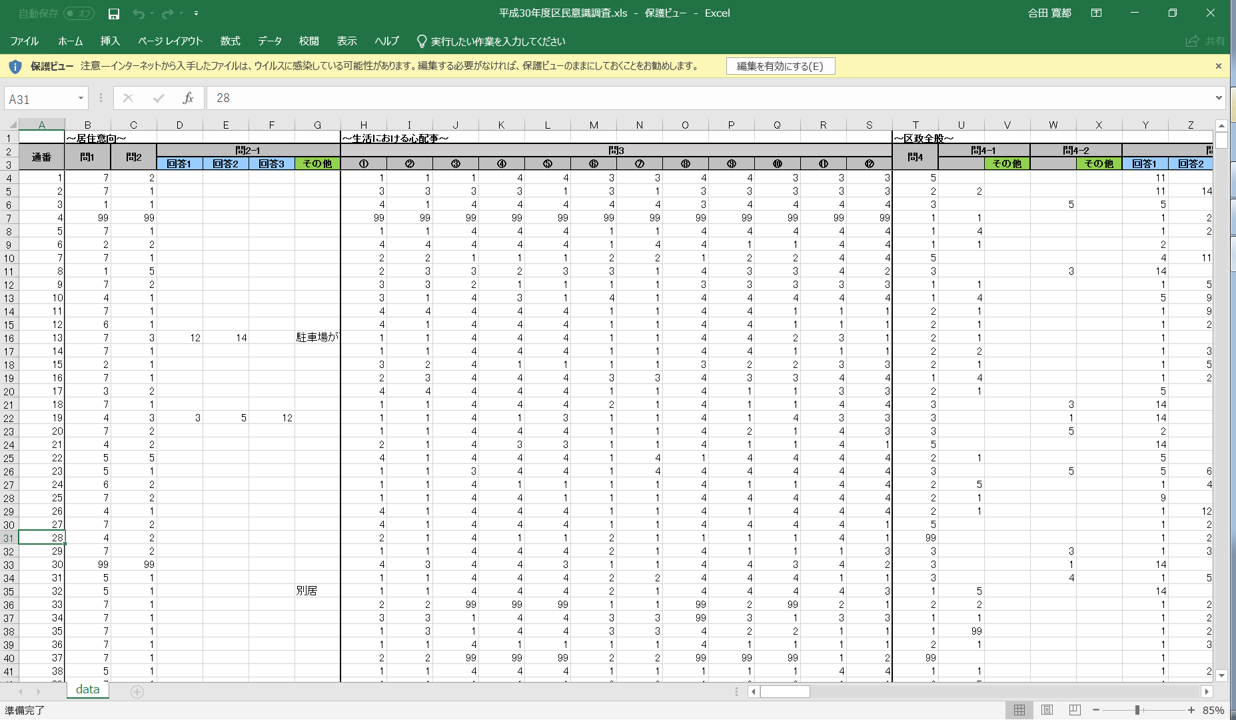Click the formula bar Enter checkmark icon

click(158, 98)
